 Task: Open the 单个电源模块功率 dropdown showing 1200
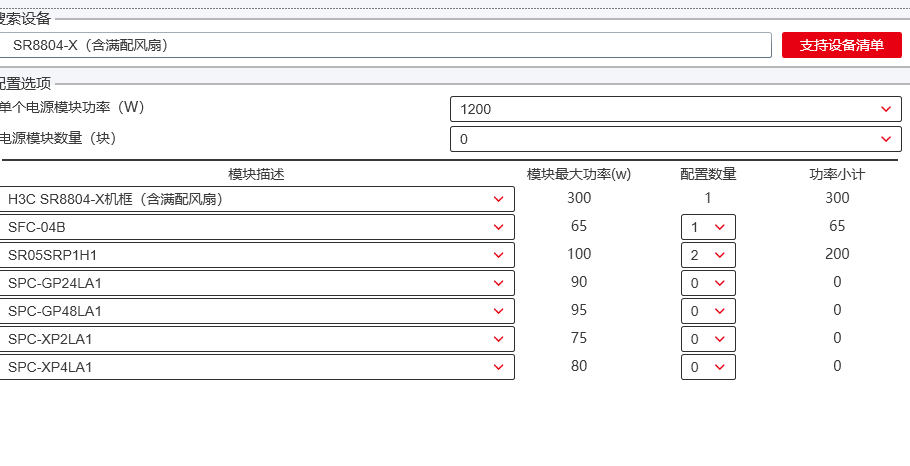pos(676,109)
